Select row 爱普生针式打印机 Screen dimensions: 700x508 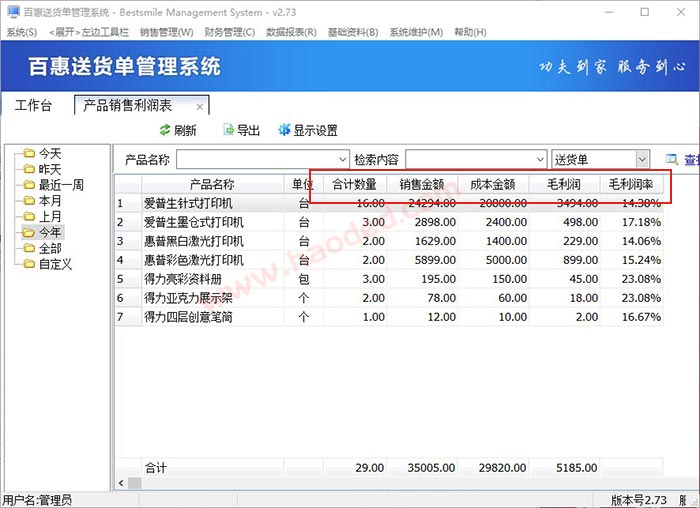[389, 203]
